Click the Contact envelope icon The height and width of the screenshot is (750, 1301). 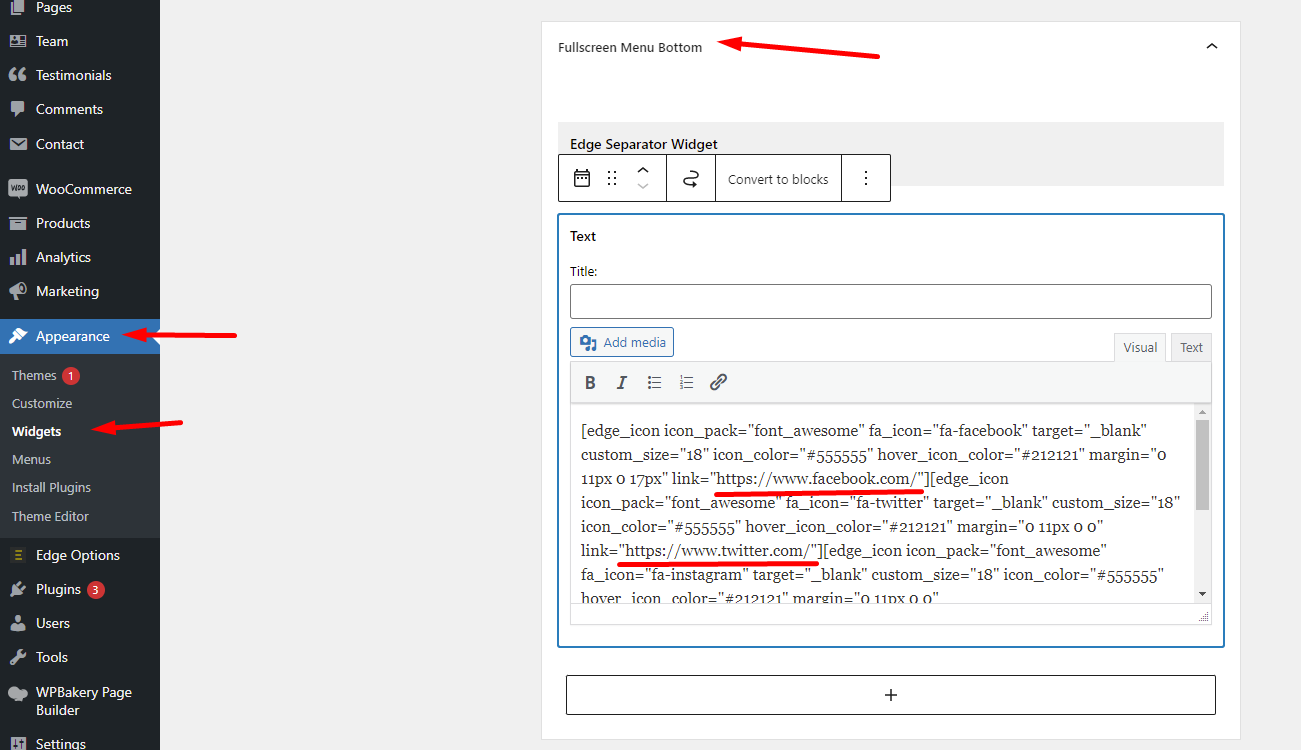[x=18, y=144]
